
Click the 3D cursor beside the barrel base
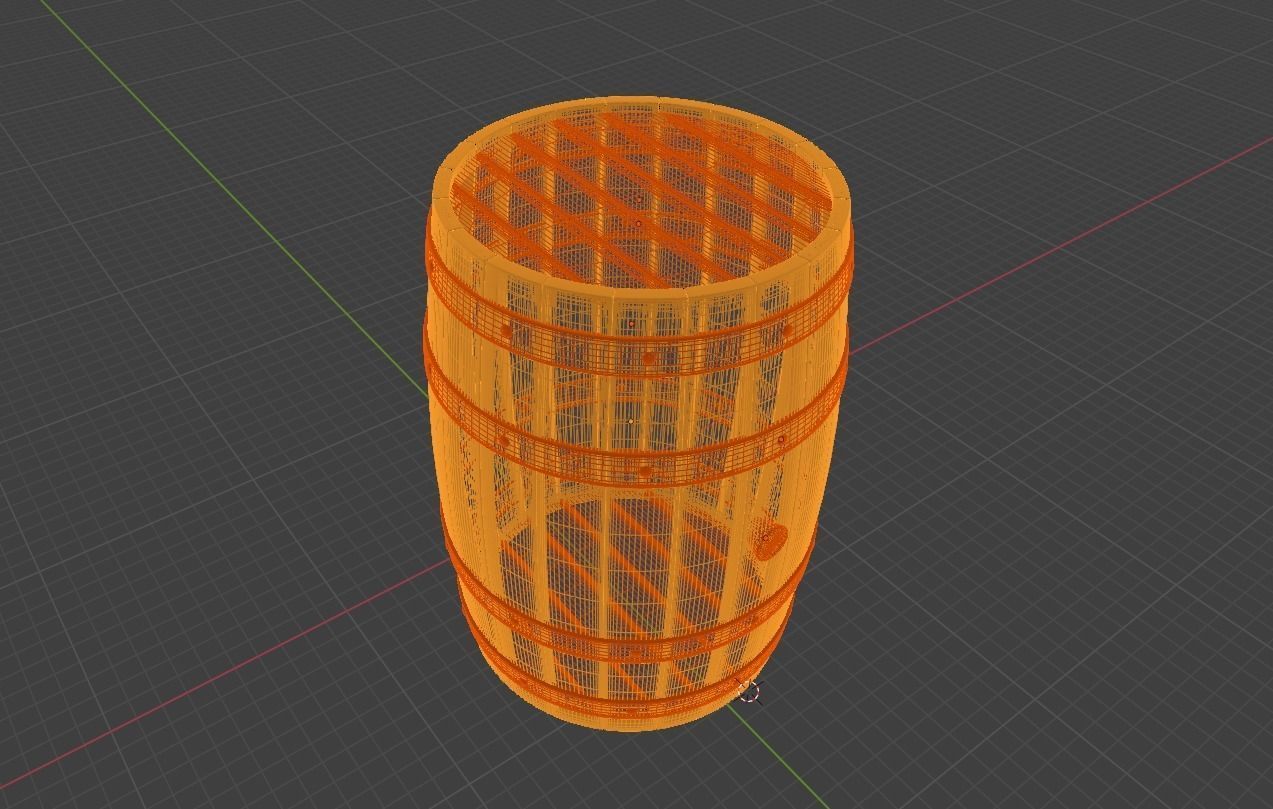coord(750,692)
